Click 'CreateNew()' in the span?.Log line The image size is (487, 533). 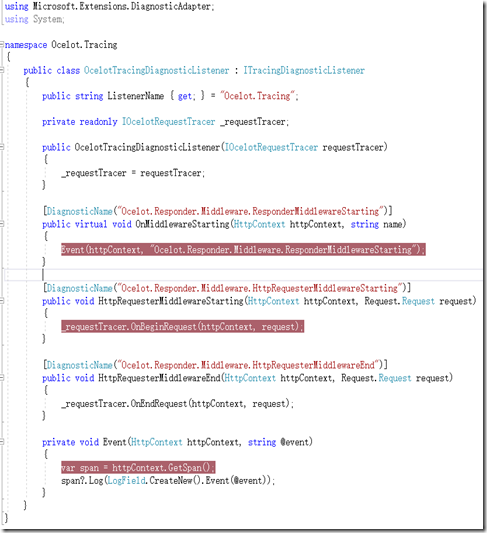click(175, 480)
